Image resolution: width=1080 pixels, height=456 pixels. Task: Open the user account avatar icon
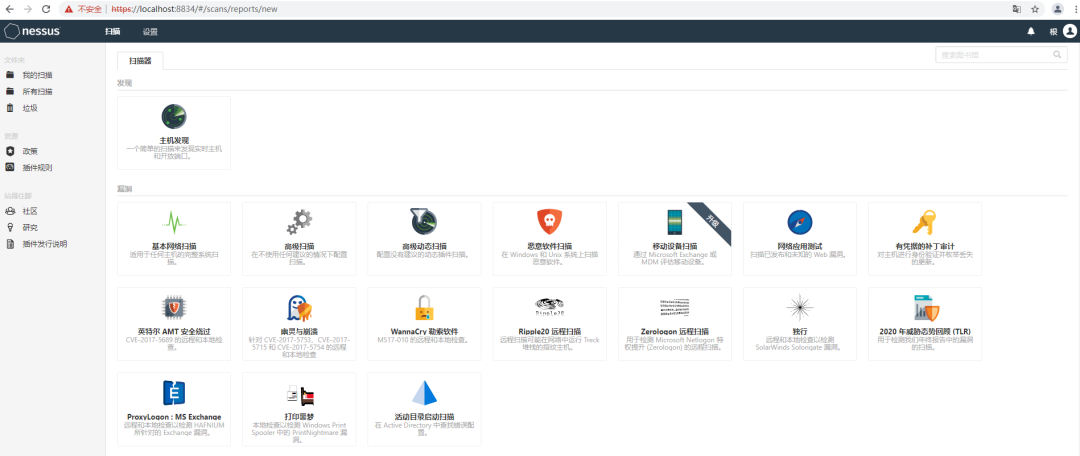[x=1070, y=31]
